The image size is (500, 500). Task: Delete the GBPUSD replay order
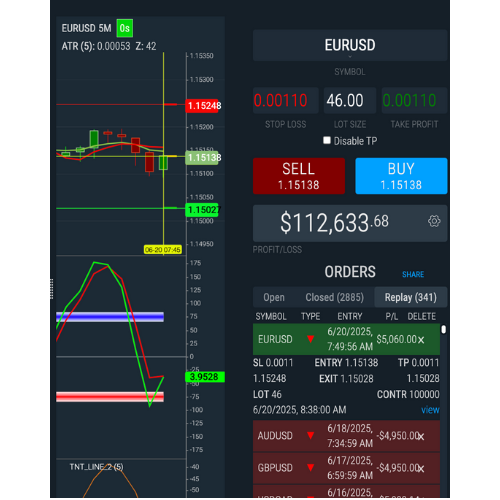421,468
